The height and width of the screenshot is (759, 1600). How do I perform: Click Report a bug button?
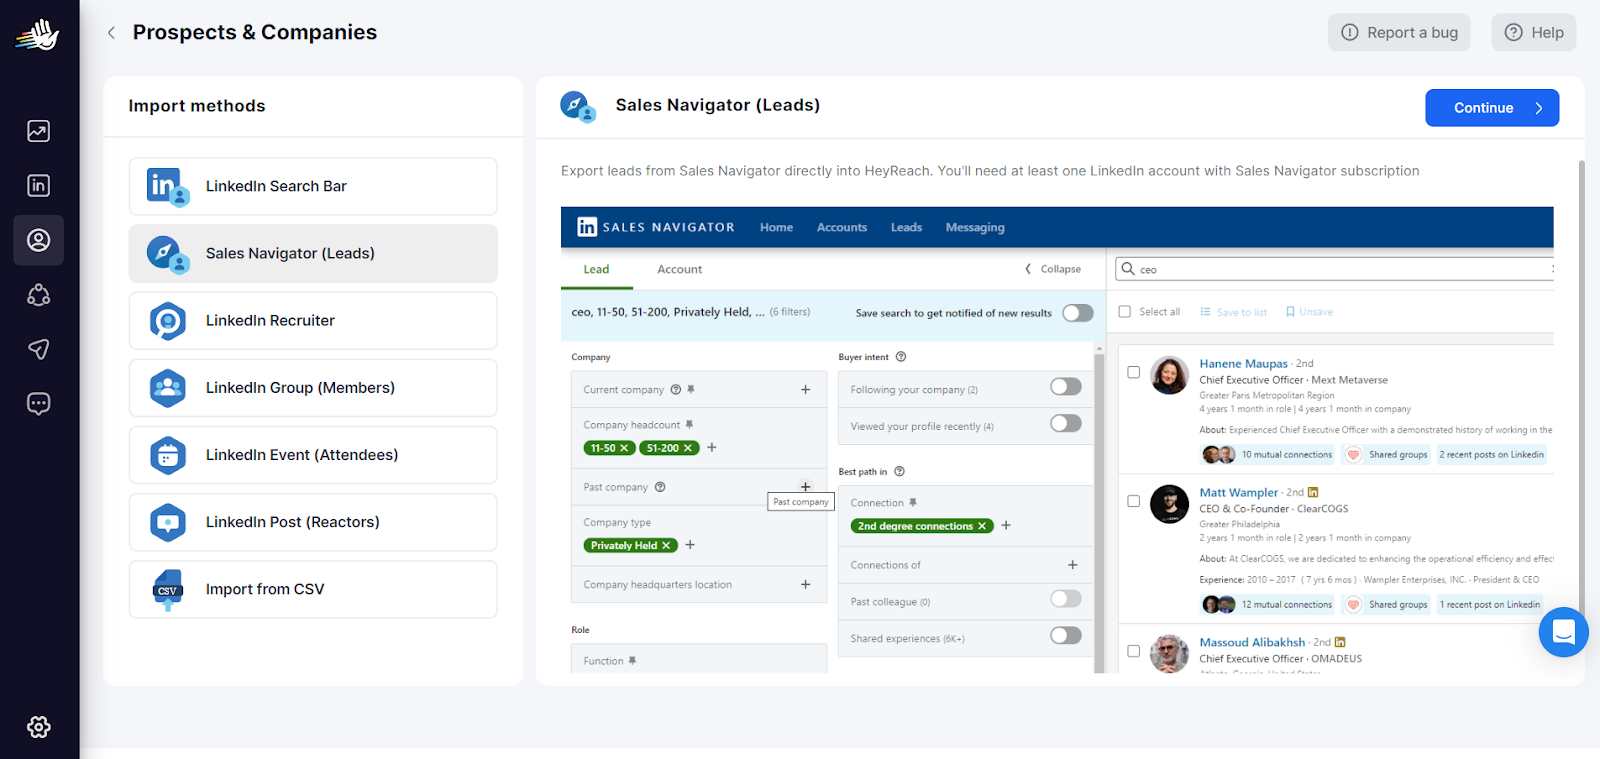(1399, 32)
